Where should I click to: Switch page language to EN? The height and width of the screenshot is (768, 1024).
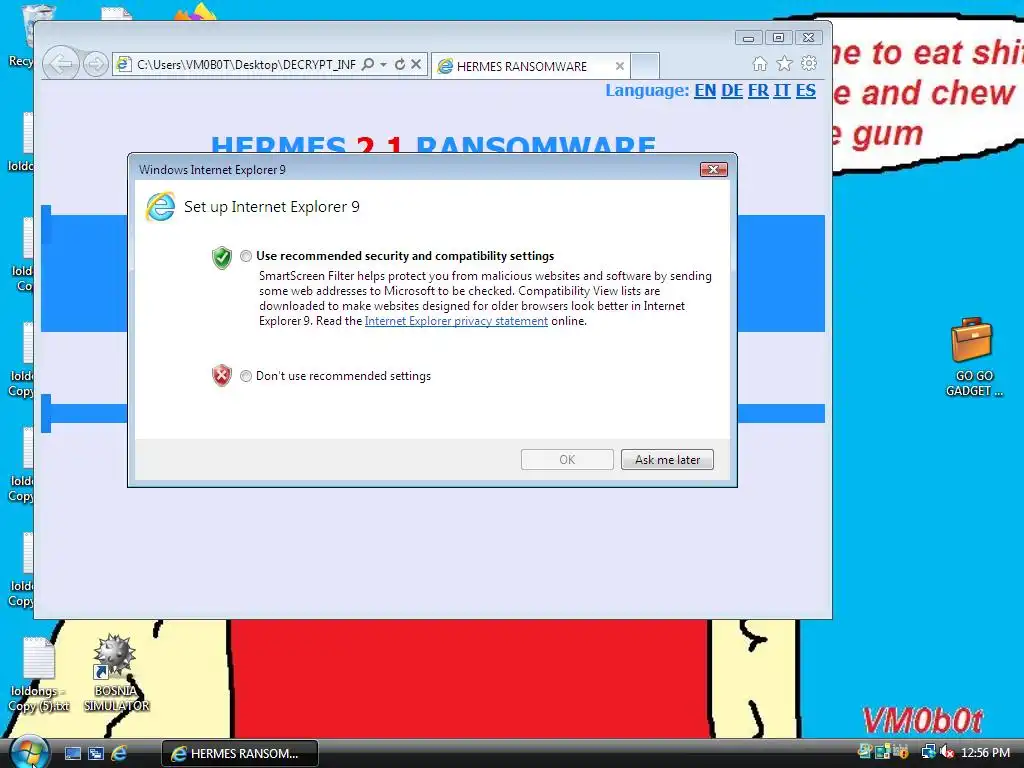(705, 90)
